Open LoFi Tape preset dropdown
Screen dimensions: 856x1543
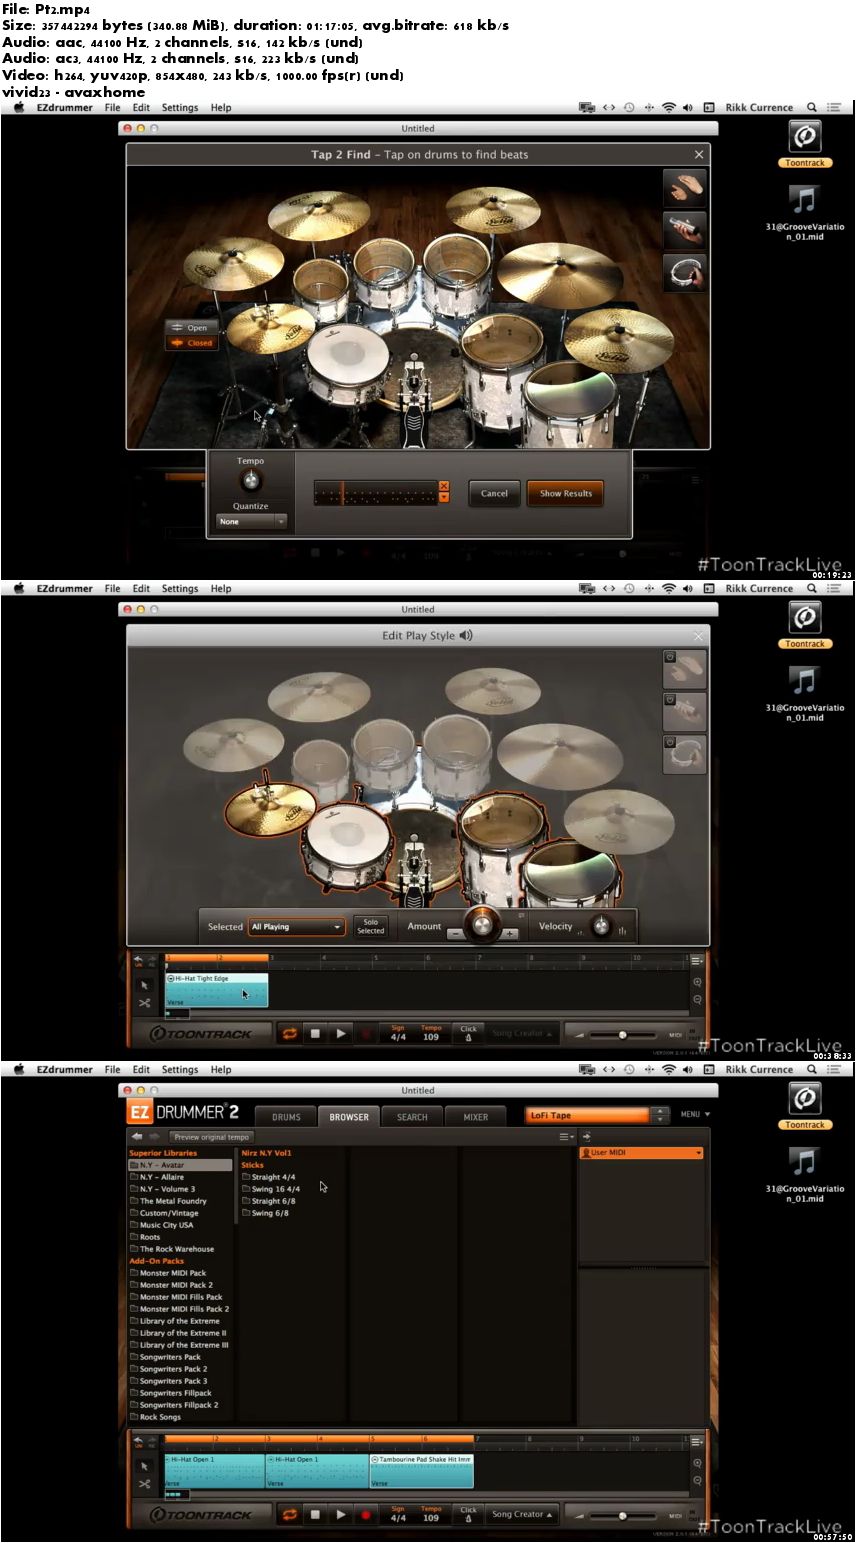tap(588, 1115)
